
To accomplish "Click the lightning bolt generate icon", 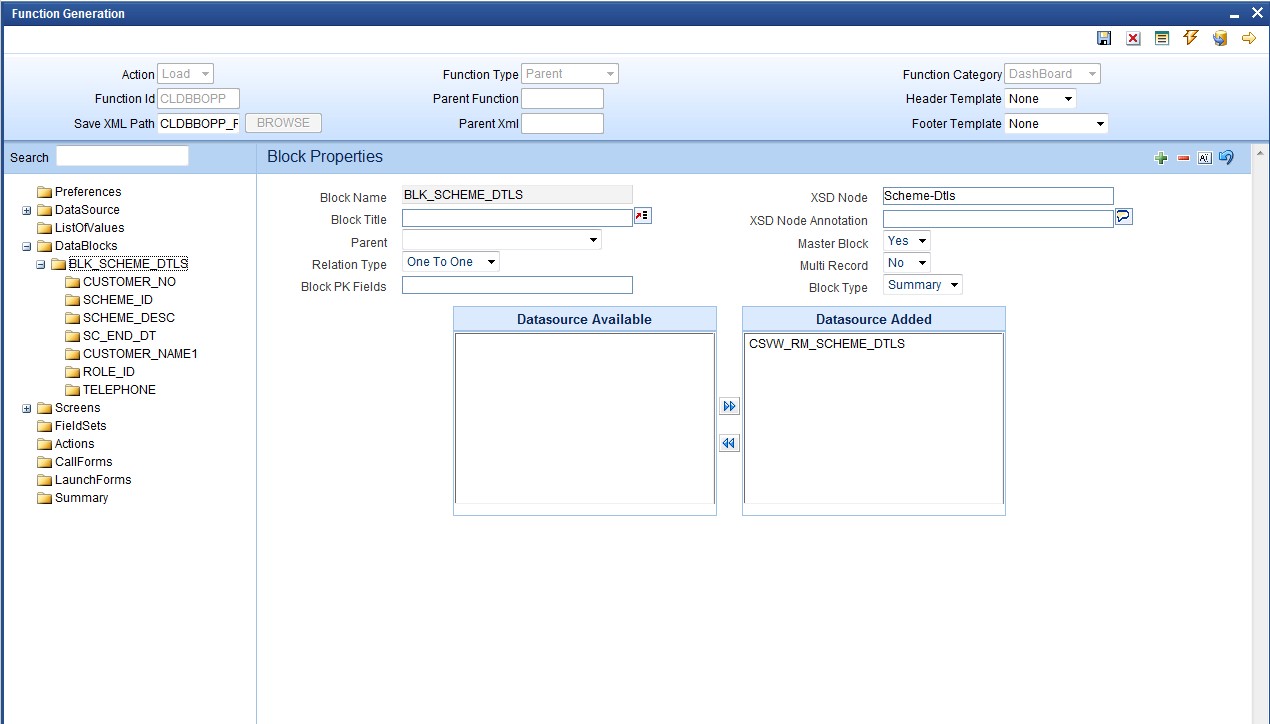I will [1190, 38].
